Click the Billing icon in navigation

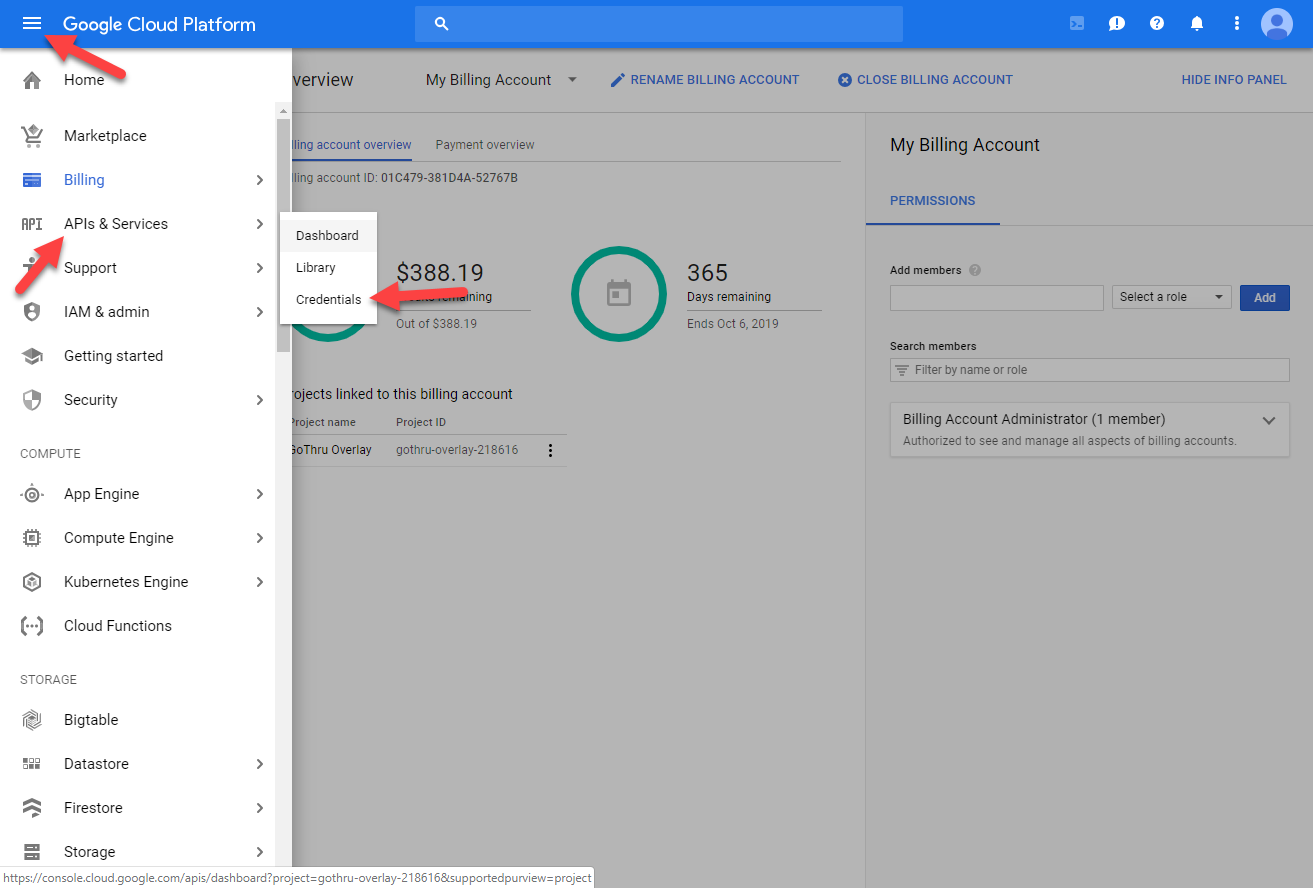[x=30, y=179]
